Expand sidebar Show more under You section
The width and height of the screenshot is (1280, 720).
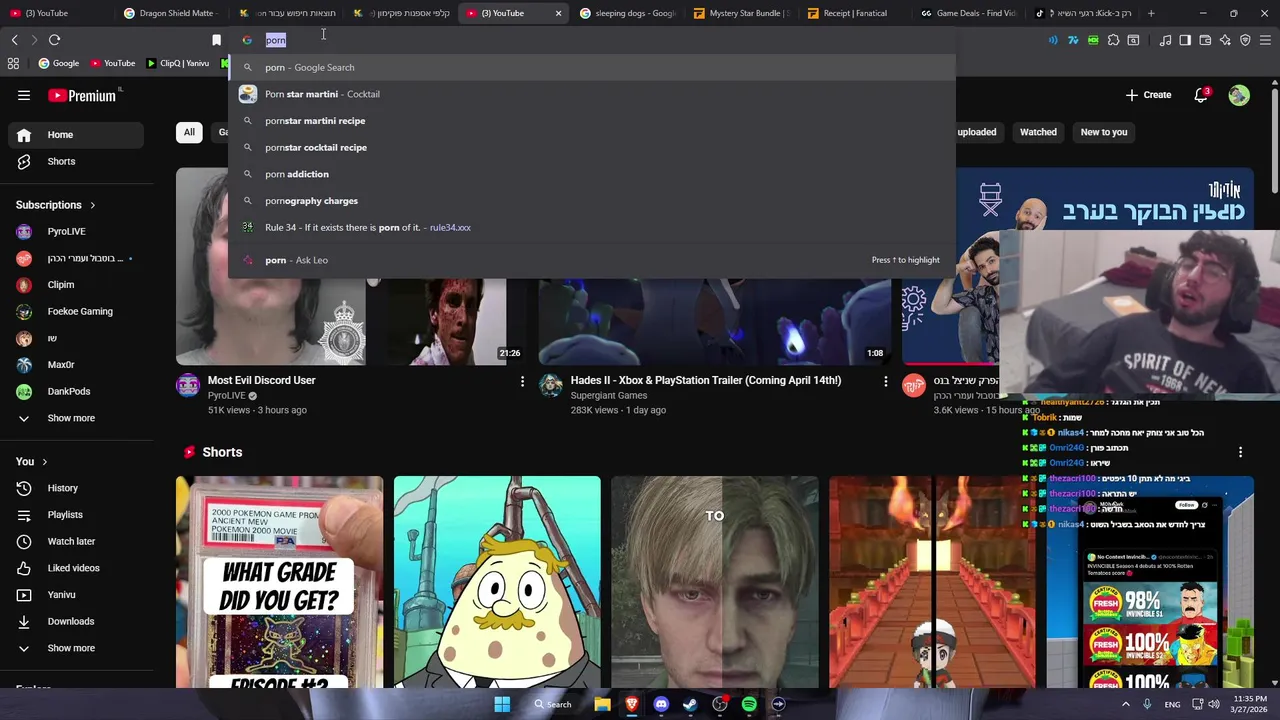pyautogui.click(x=71, y=648)
